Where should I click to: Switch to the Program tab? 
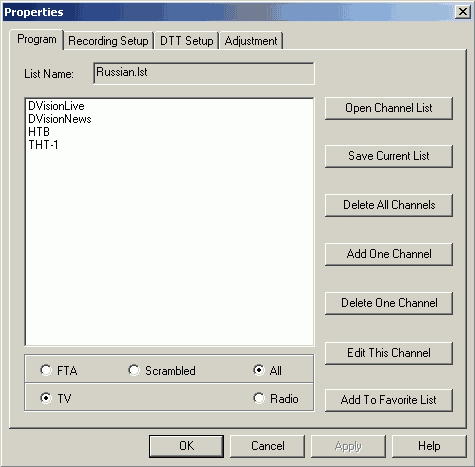coord(37,39)
